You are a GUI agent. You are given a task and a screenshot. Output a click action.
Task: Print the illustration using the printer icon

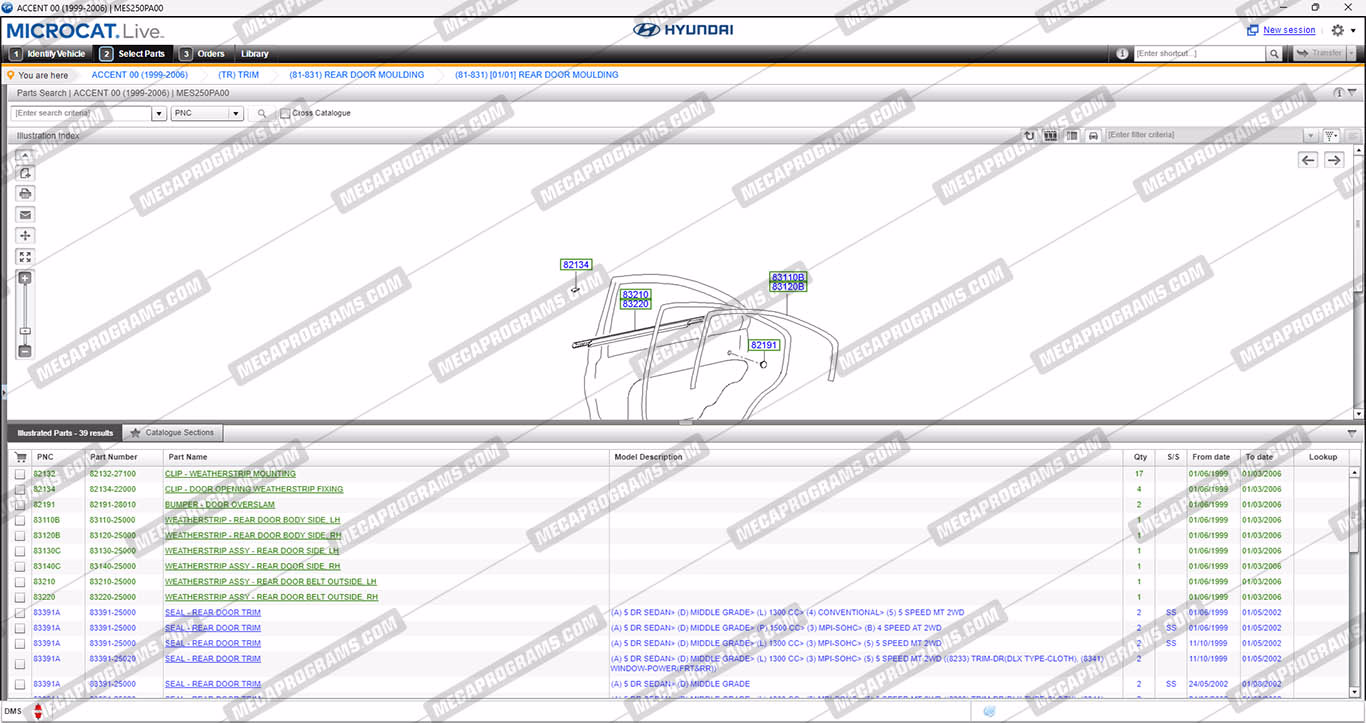tap(25, 193)
